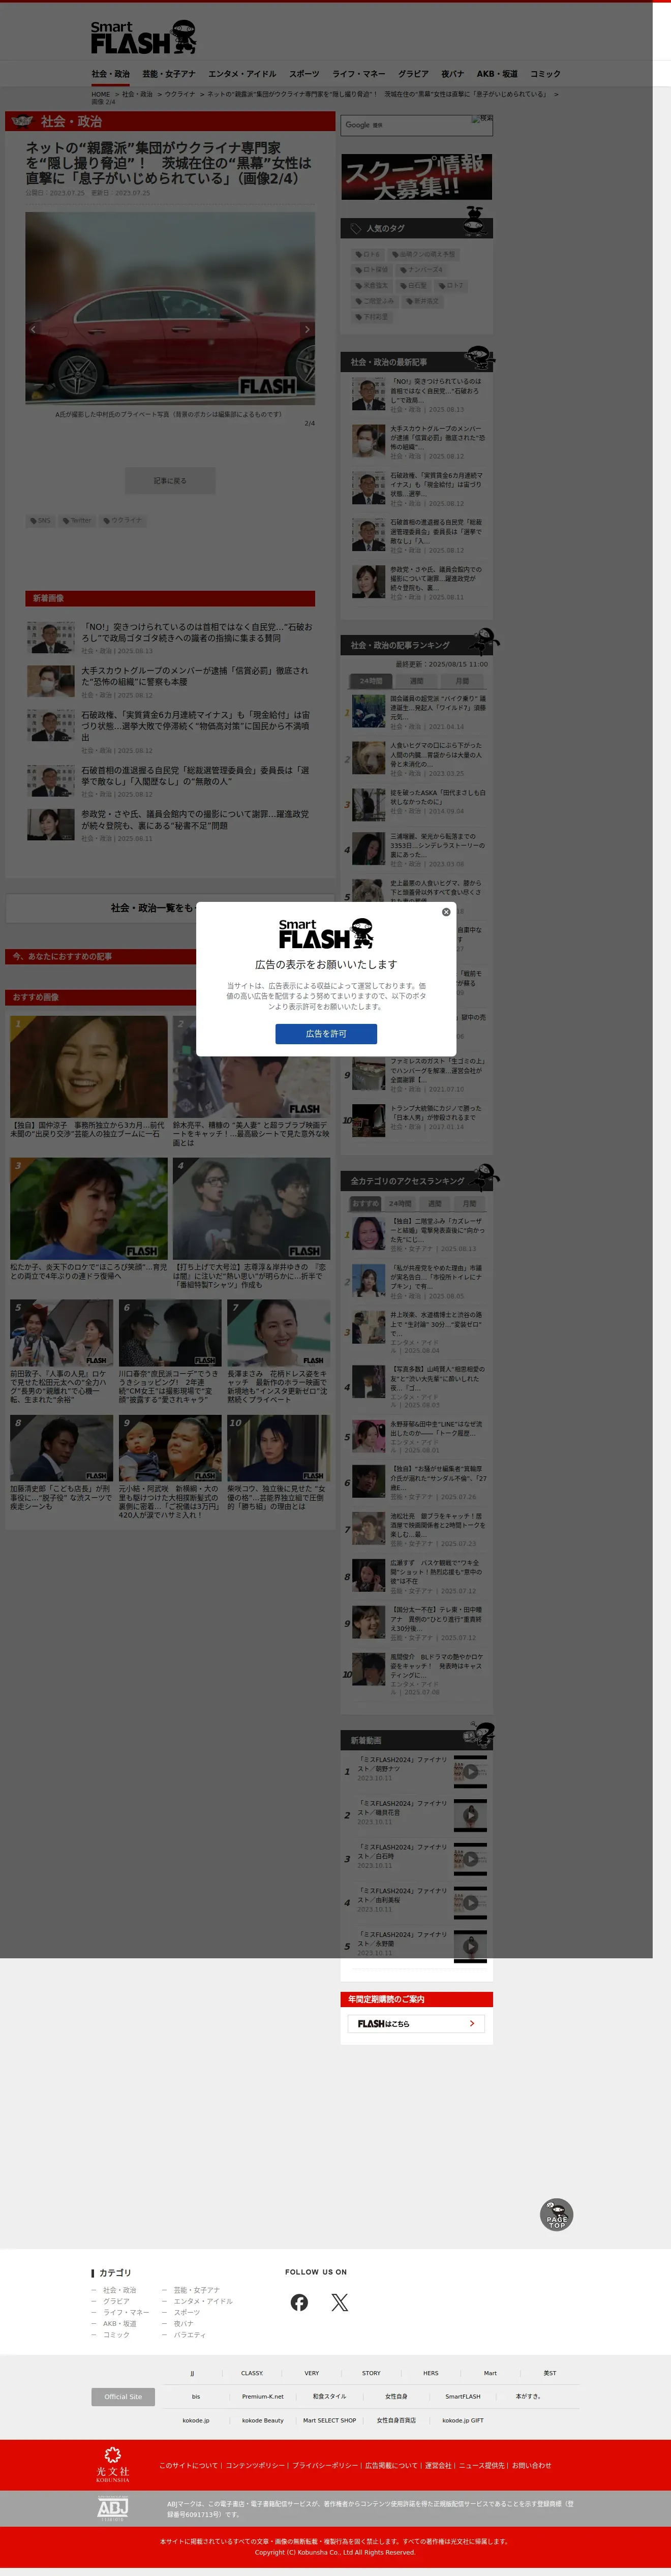The height and width of the screenshot is (2576, 671).
Task: Select おすすめ tab in all-category ranking
Action: 366,1204
